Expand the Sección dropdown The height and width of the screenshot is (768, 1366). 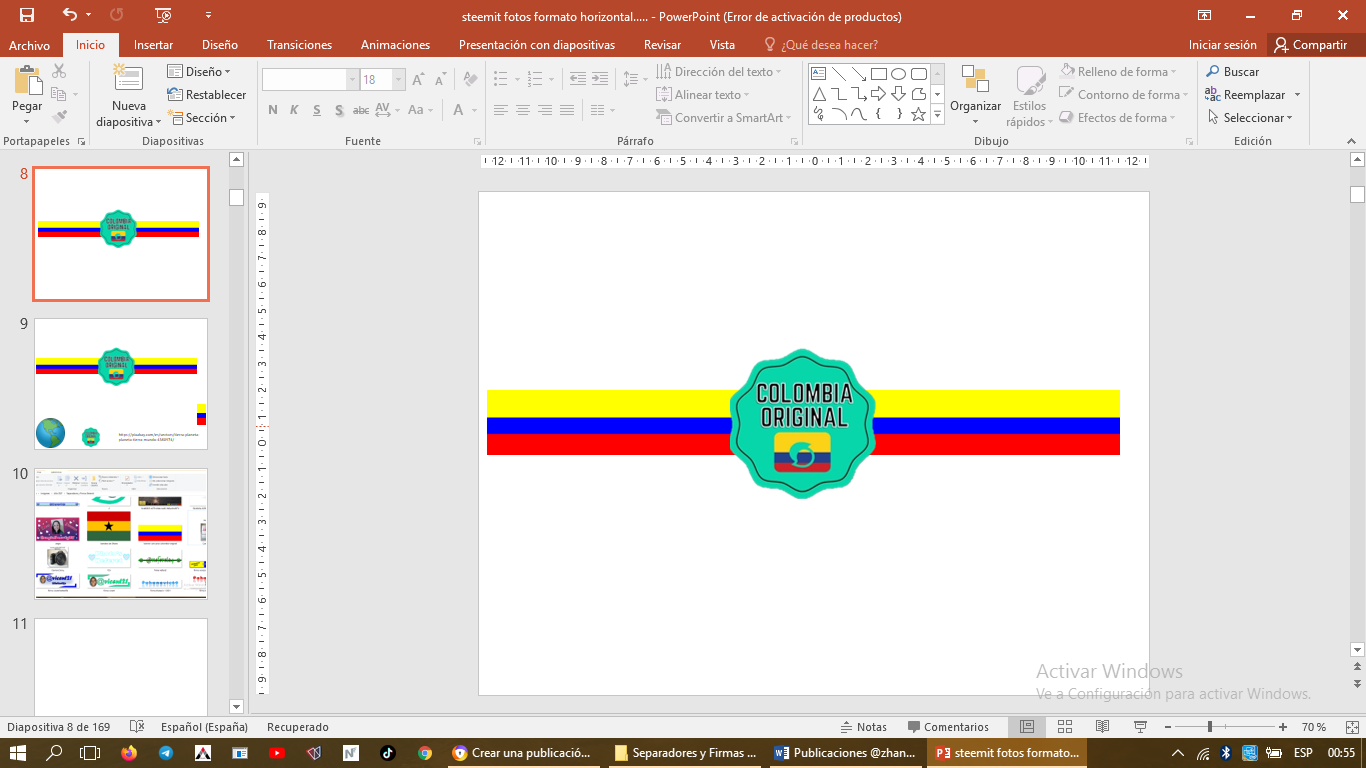click(202, 118)
